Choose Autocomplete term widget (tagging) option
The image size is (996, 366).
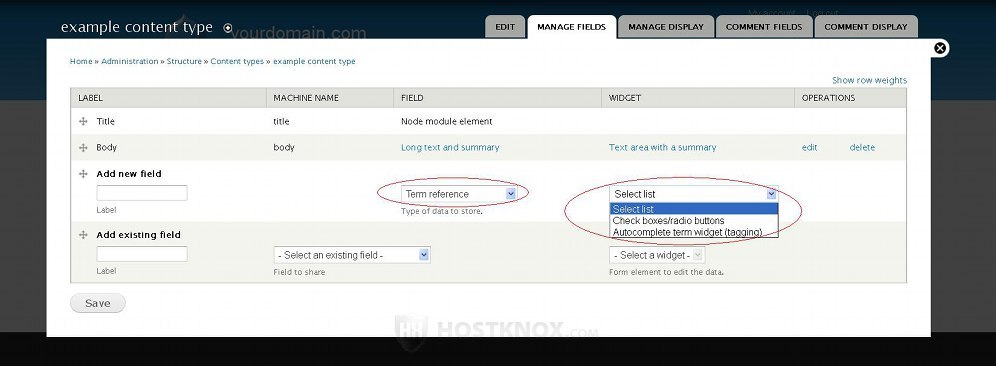tap(694, 232)
